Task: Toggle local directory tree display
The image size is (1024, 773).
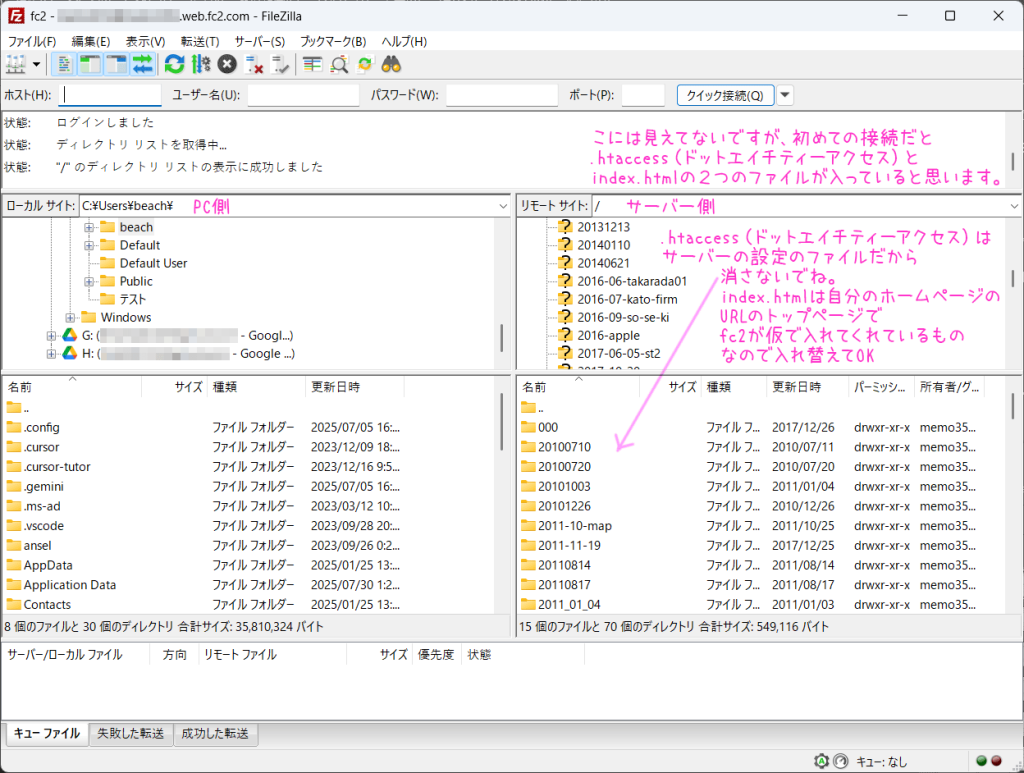Action: pos(90,65)
